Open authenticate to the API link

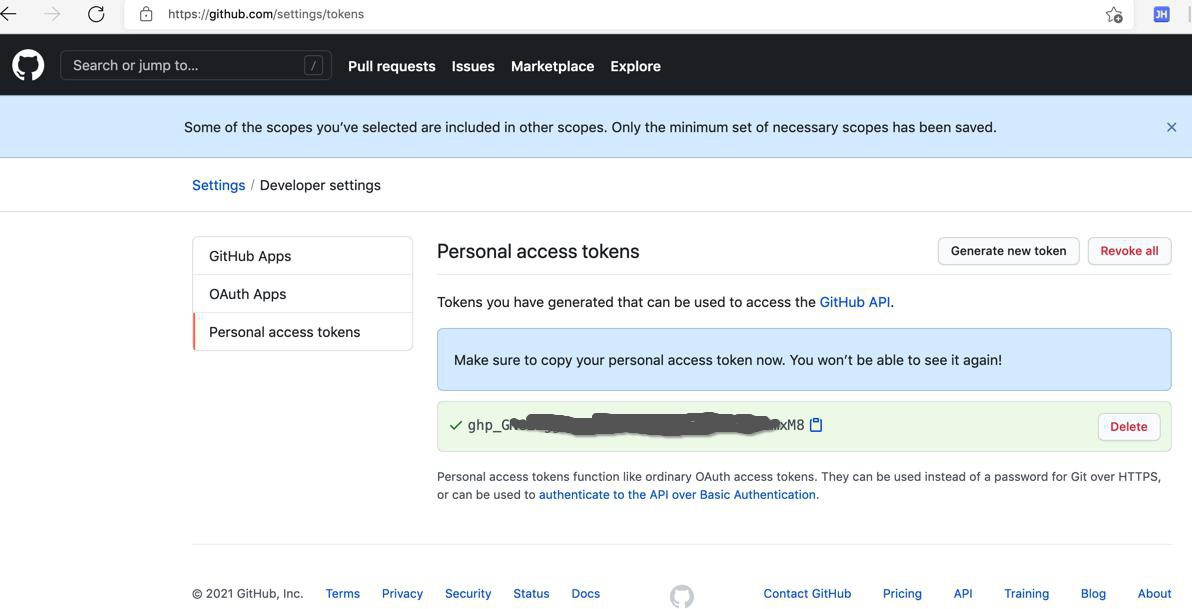click(678, 494)
